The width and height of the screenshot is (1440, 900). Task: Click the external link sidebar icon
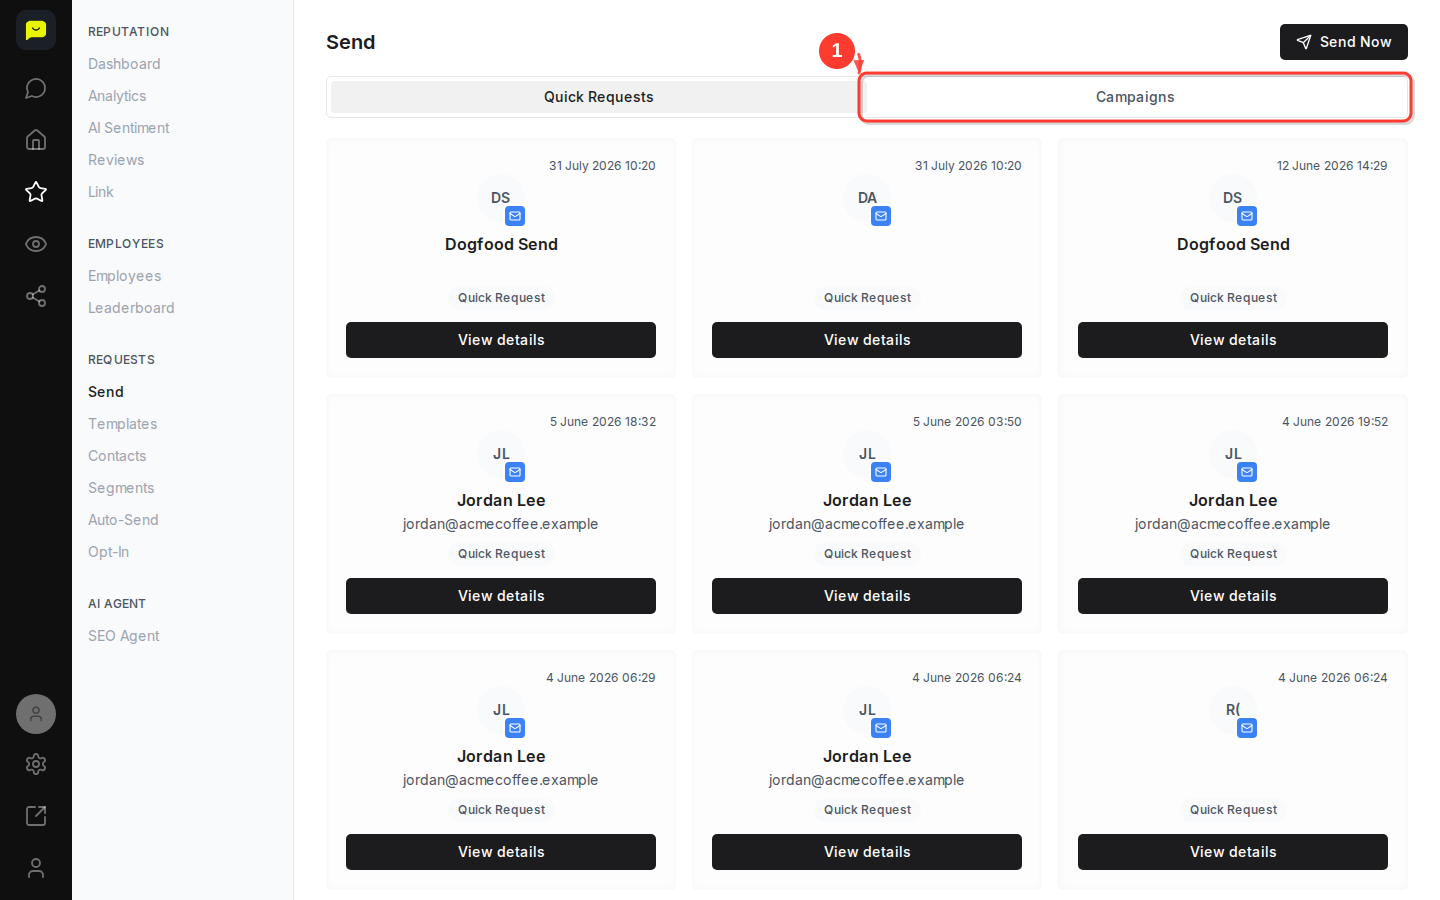(x=36, y=816)
